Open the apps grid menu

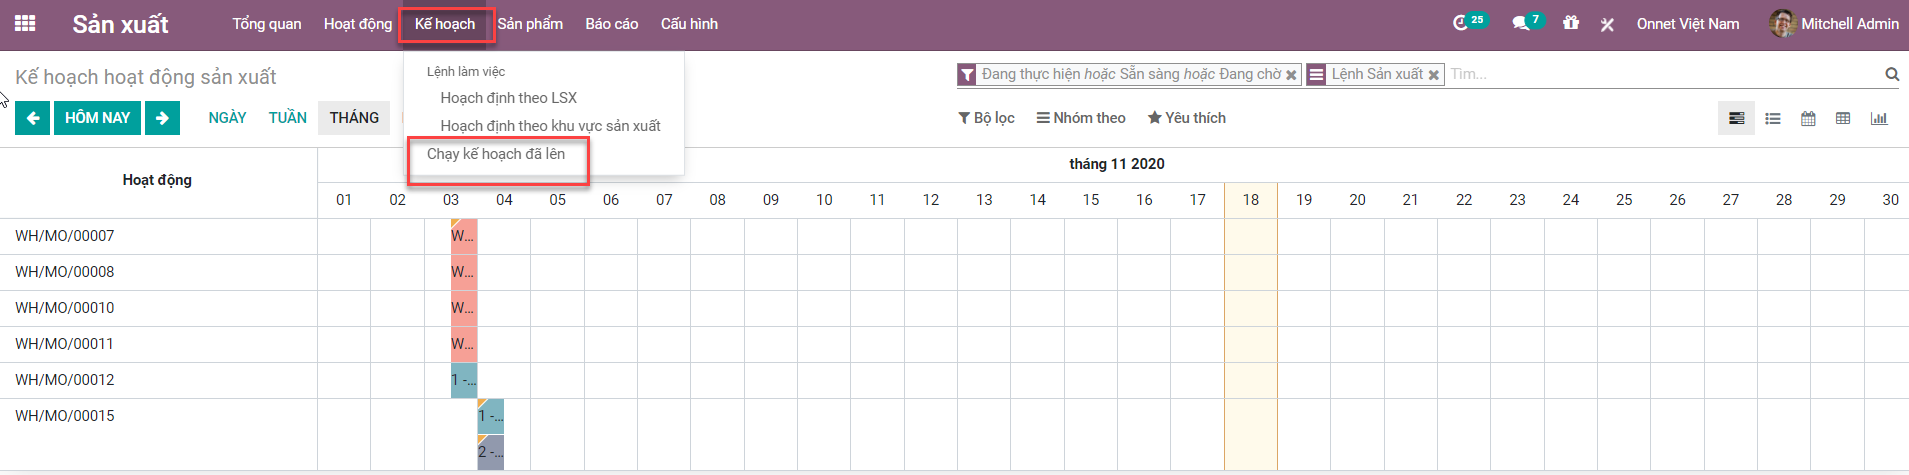(25, 24)
